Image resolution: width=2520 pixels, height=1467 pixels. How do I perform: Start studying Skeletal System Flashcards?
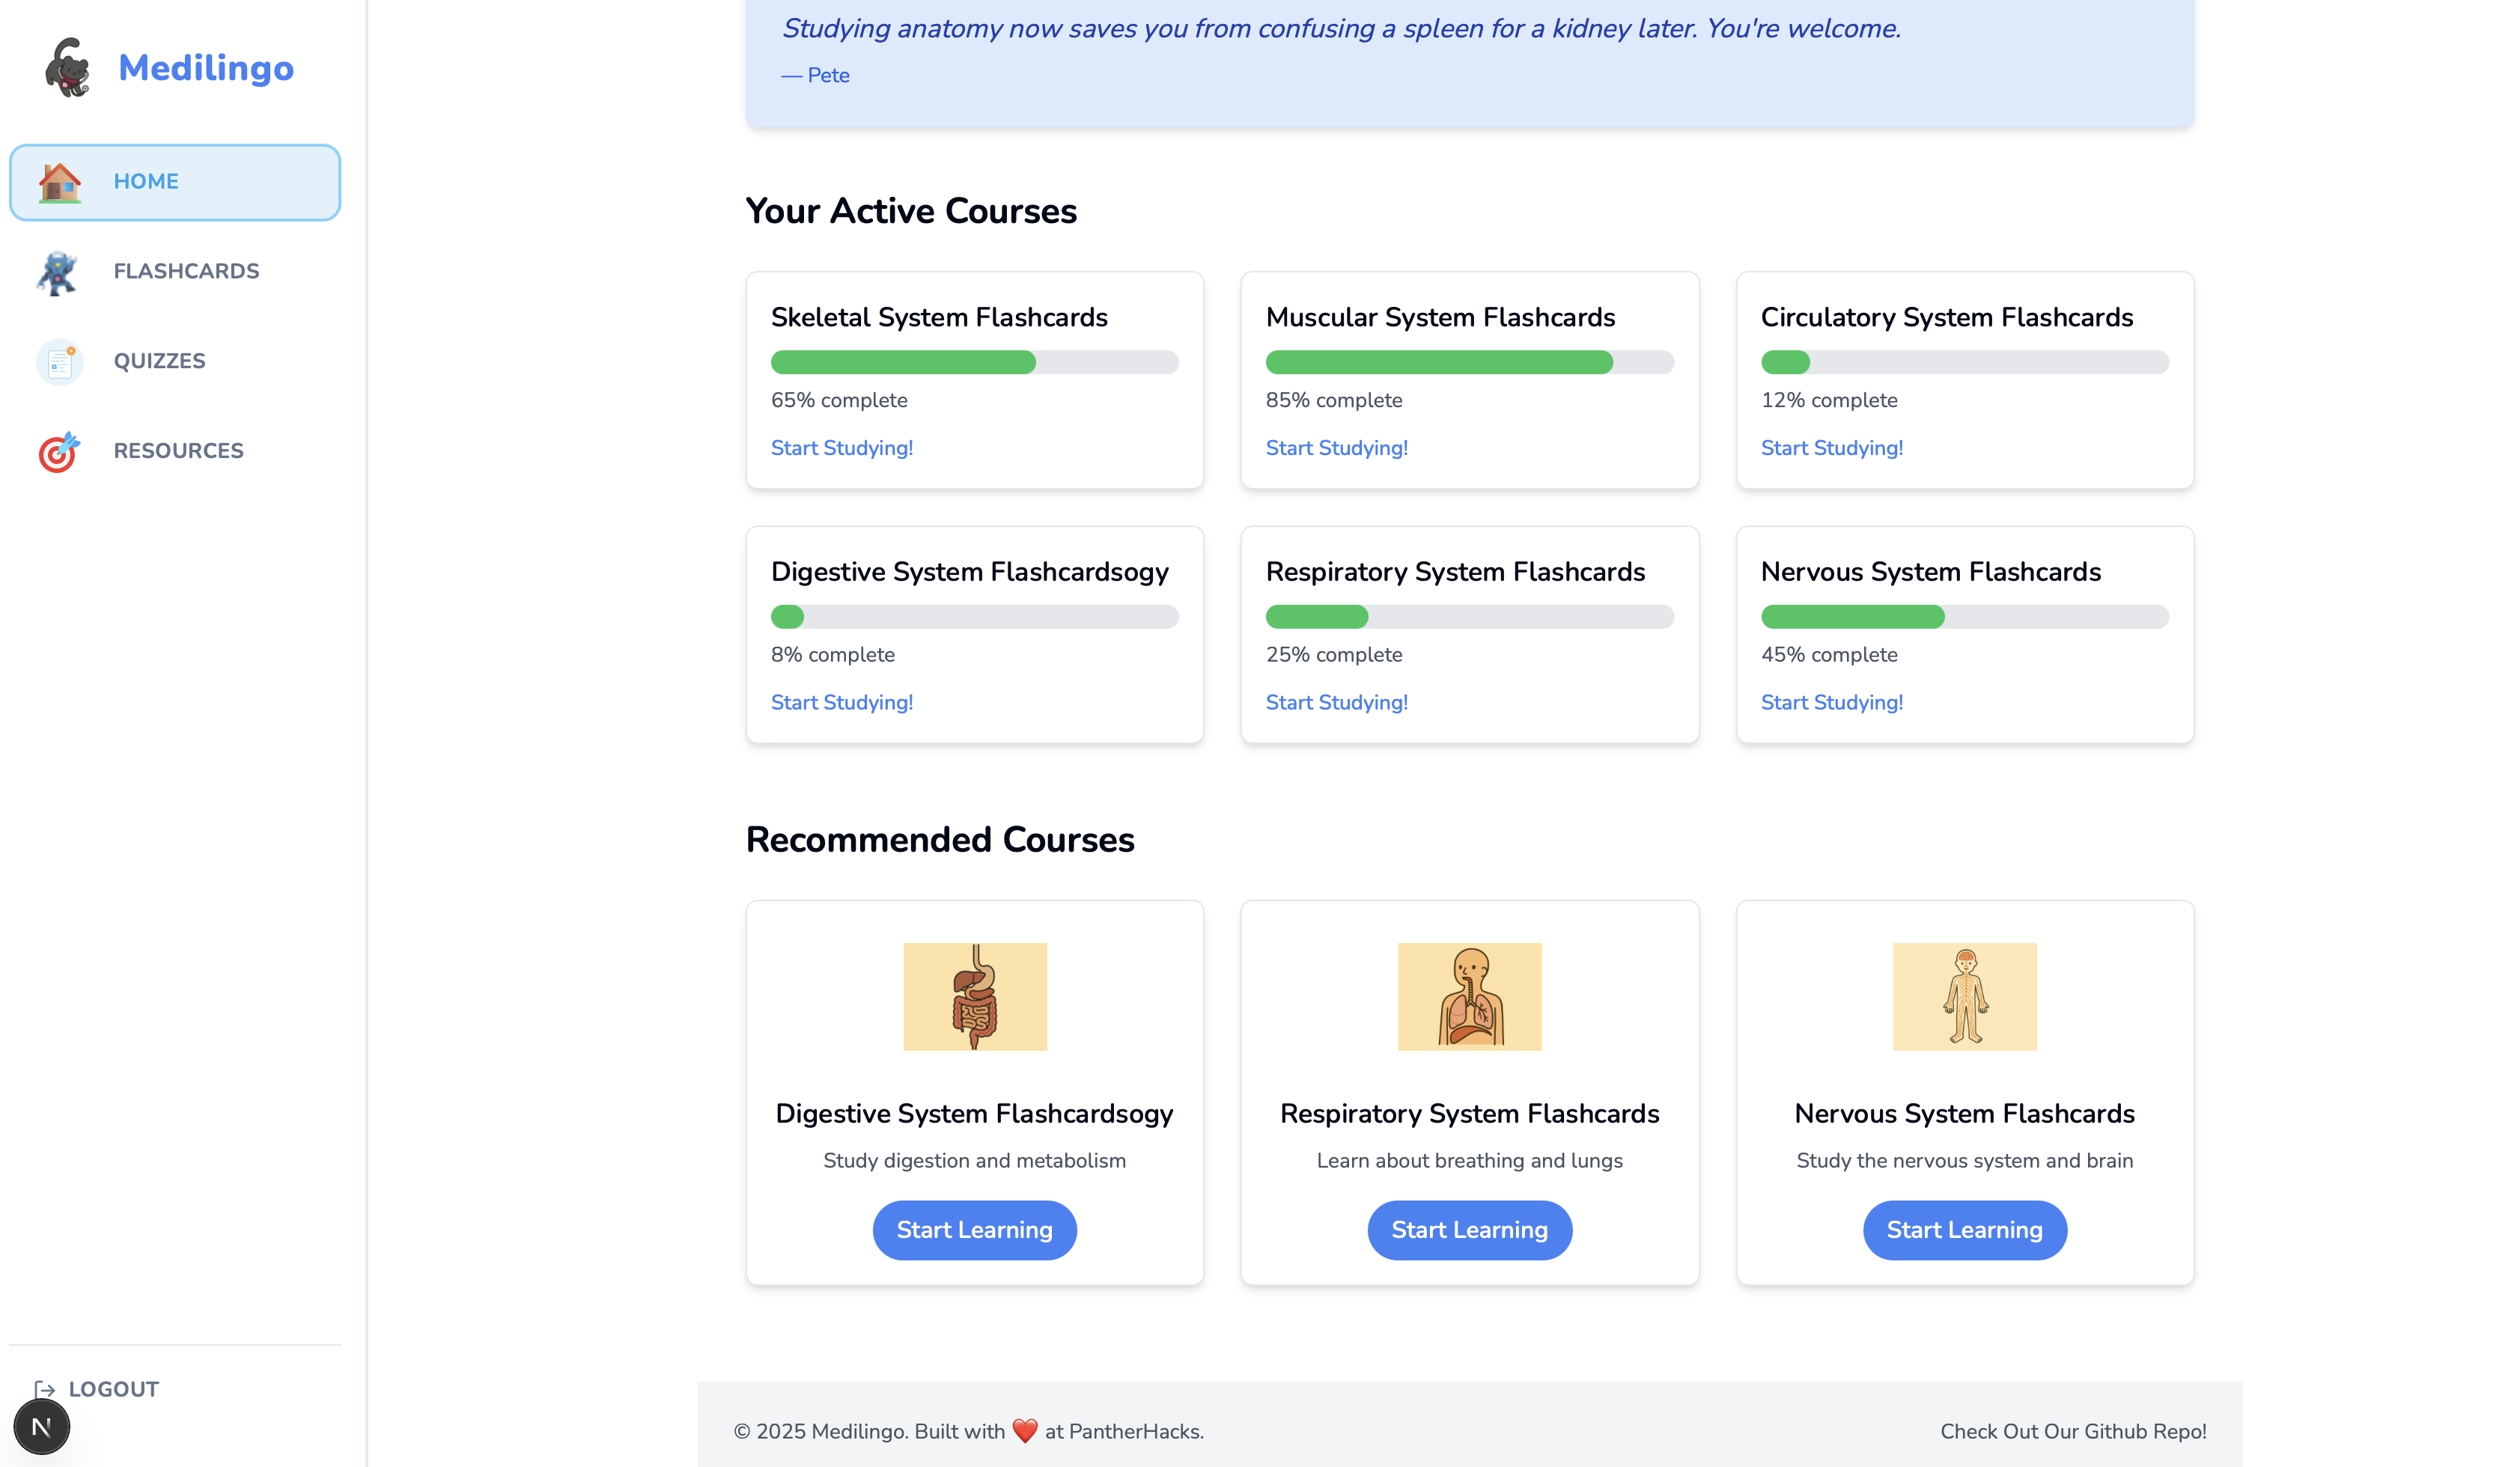point(841,448)
